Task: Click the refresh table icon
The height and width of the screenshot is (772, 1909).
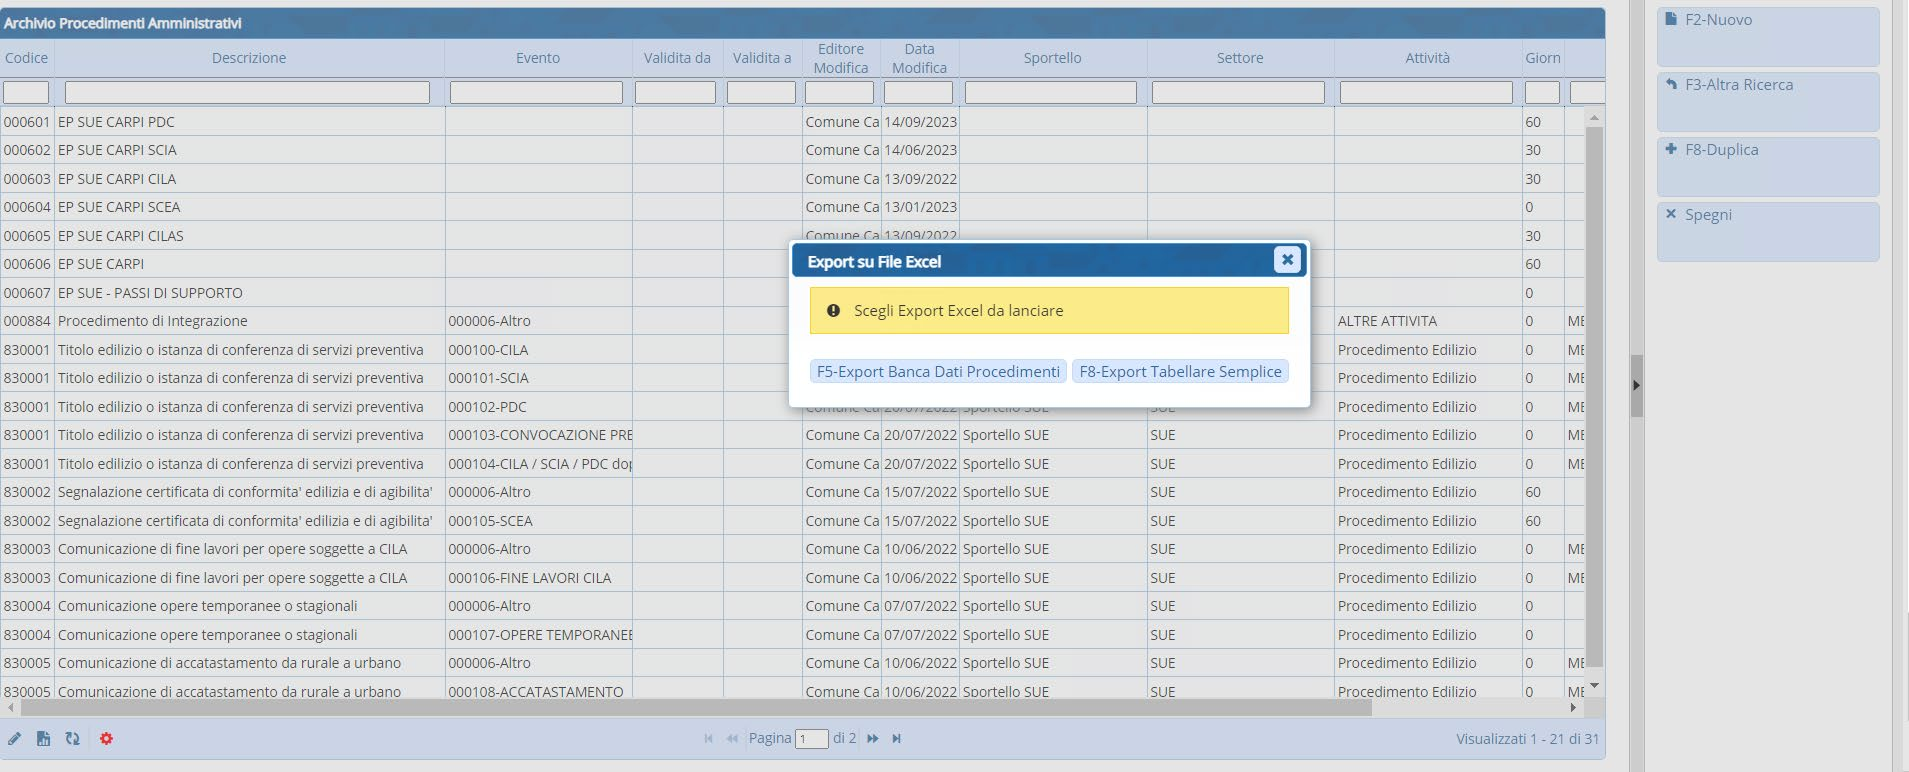Action: click(x=72, y=739)
